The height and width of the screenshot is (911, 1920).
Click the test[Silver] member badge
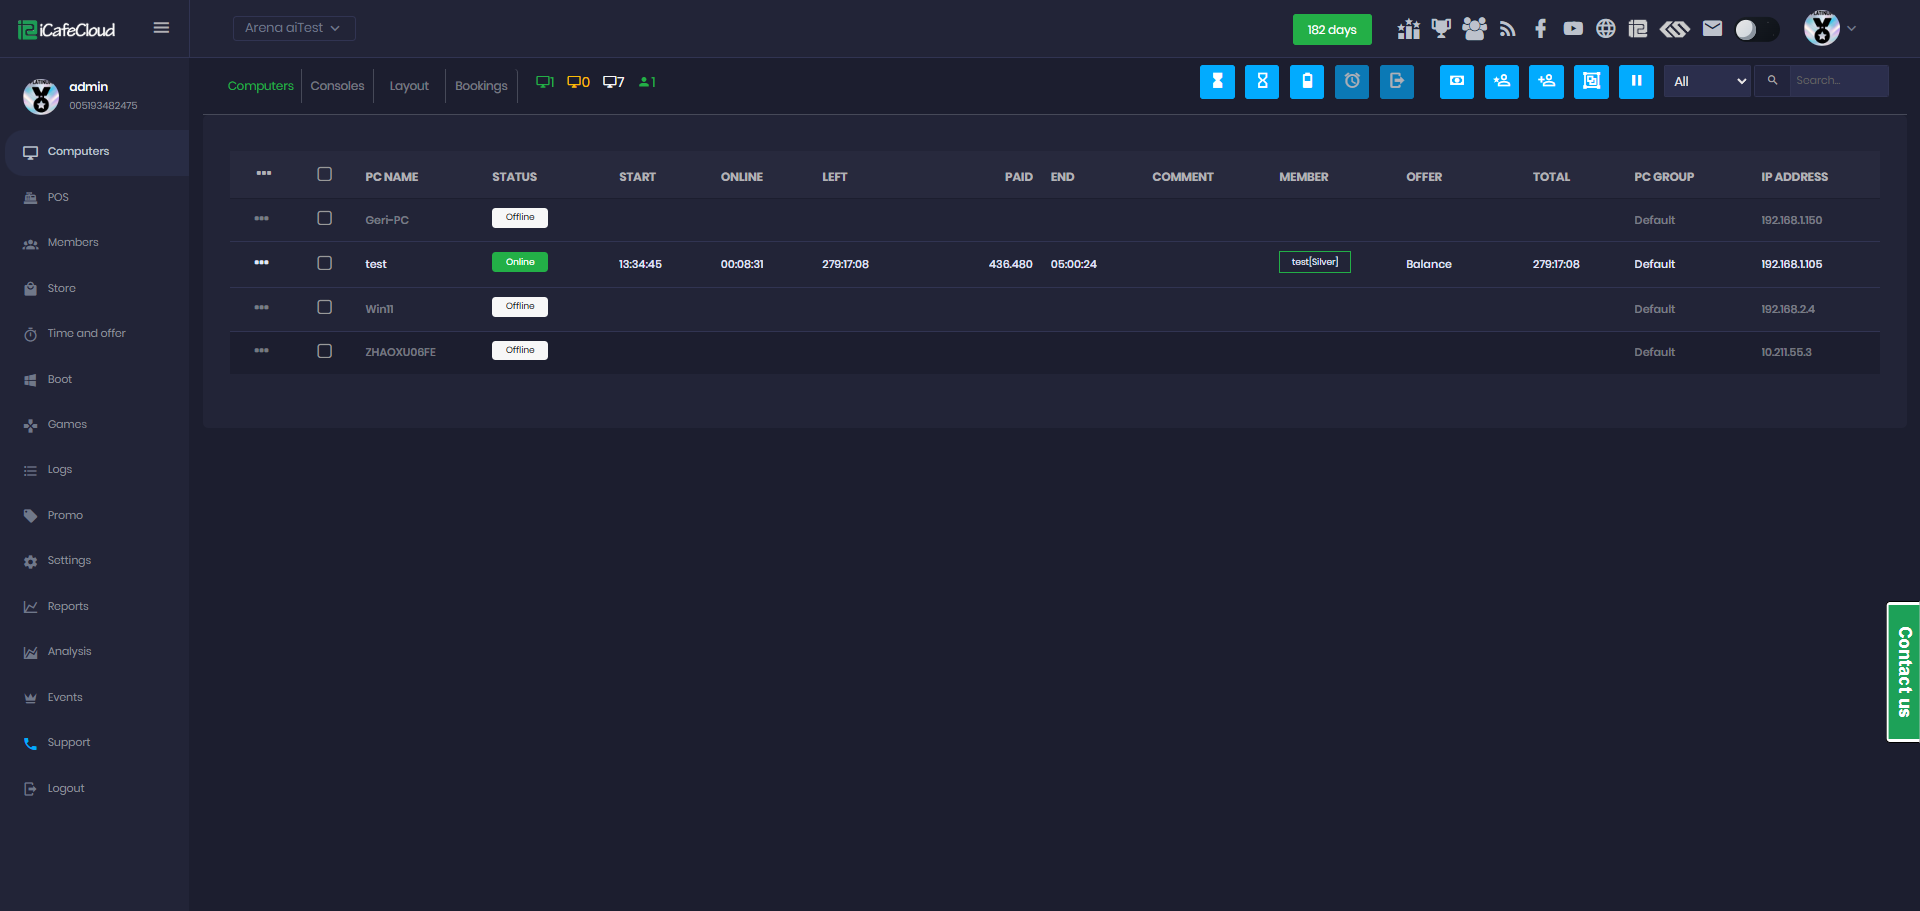(x=1314, y=262)
